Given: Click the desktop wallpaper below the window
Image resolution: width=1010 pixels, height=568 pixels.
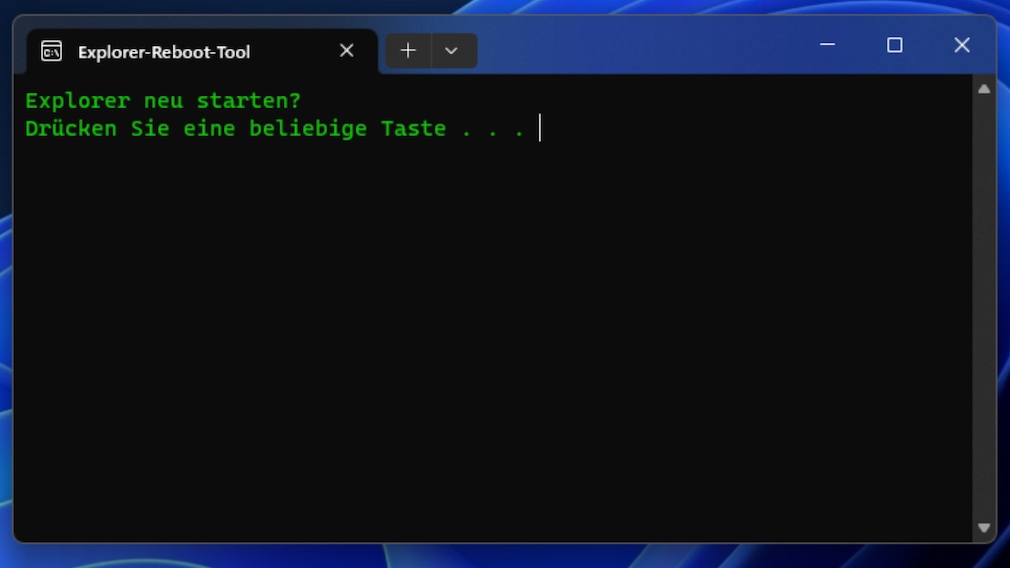Looking at the screenshot, I should tap(500, 556).
